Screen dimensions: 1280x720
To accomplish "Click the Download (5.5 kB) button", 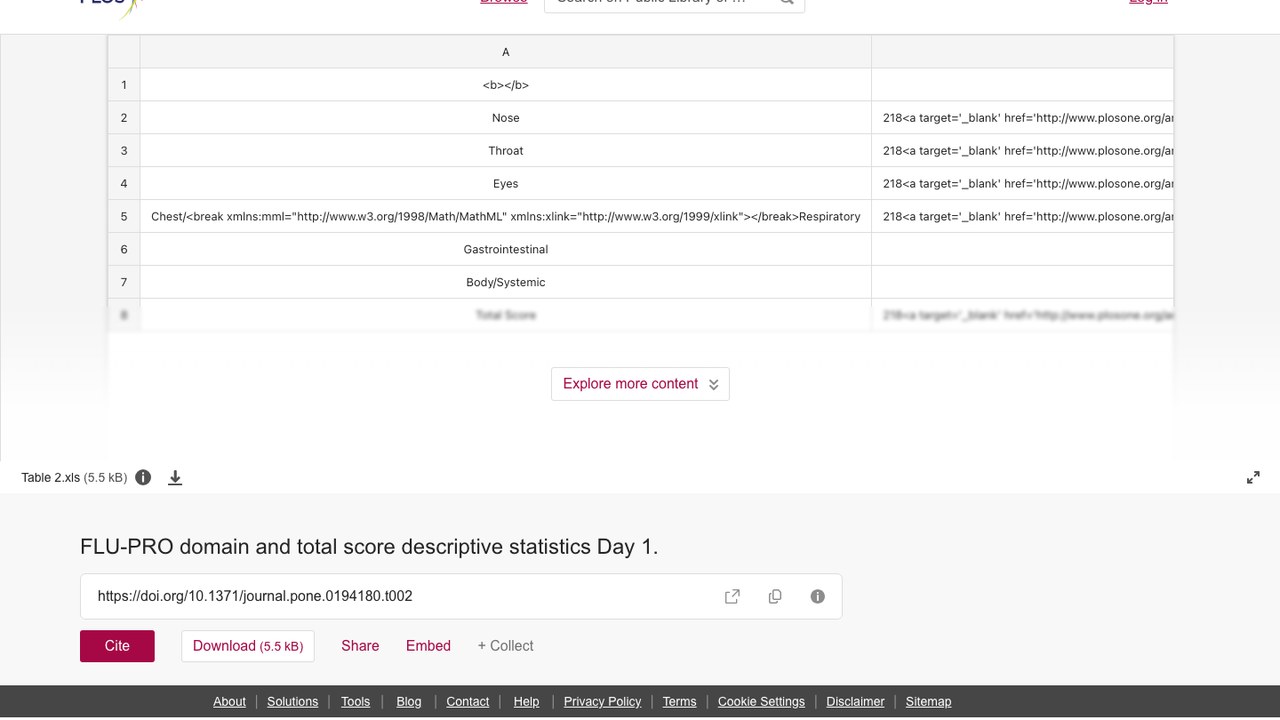I will [x=248, y=646].
